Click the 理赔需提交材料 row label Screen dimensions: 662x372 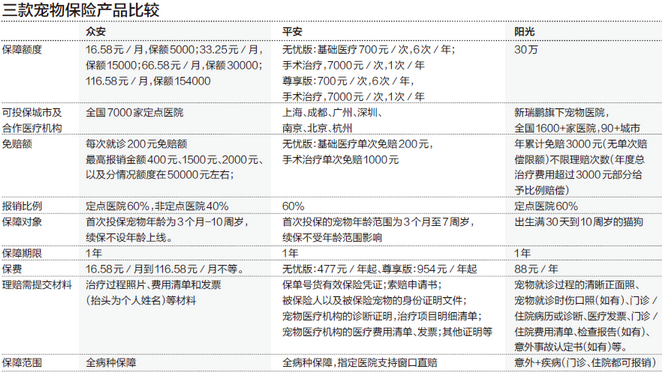pyautogui.click(x=37, y=285)
